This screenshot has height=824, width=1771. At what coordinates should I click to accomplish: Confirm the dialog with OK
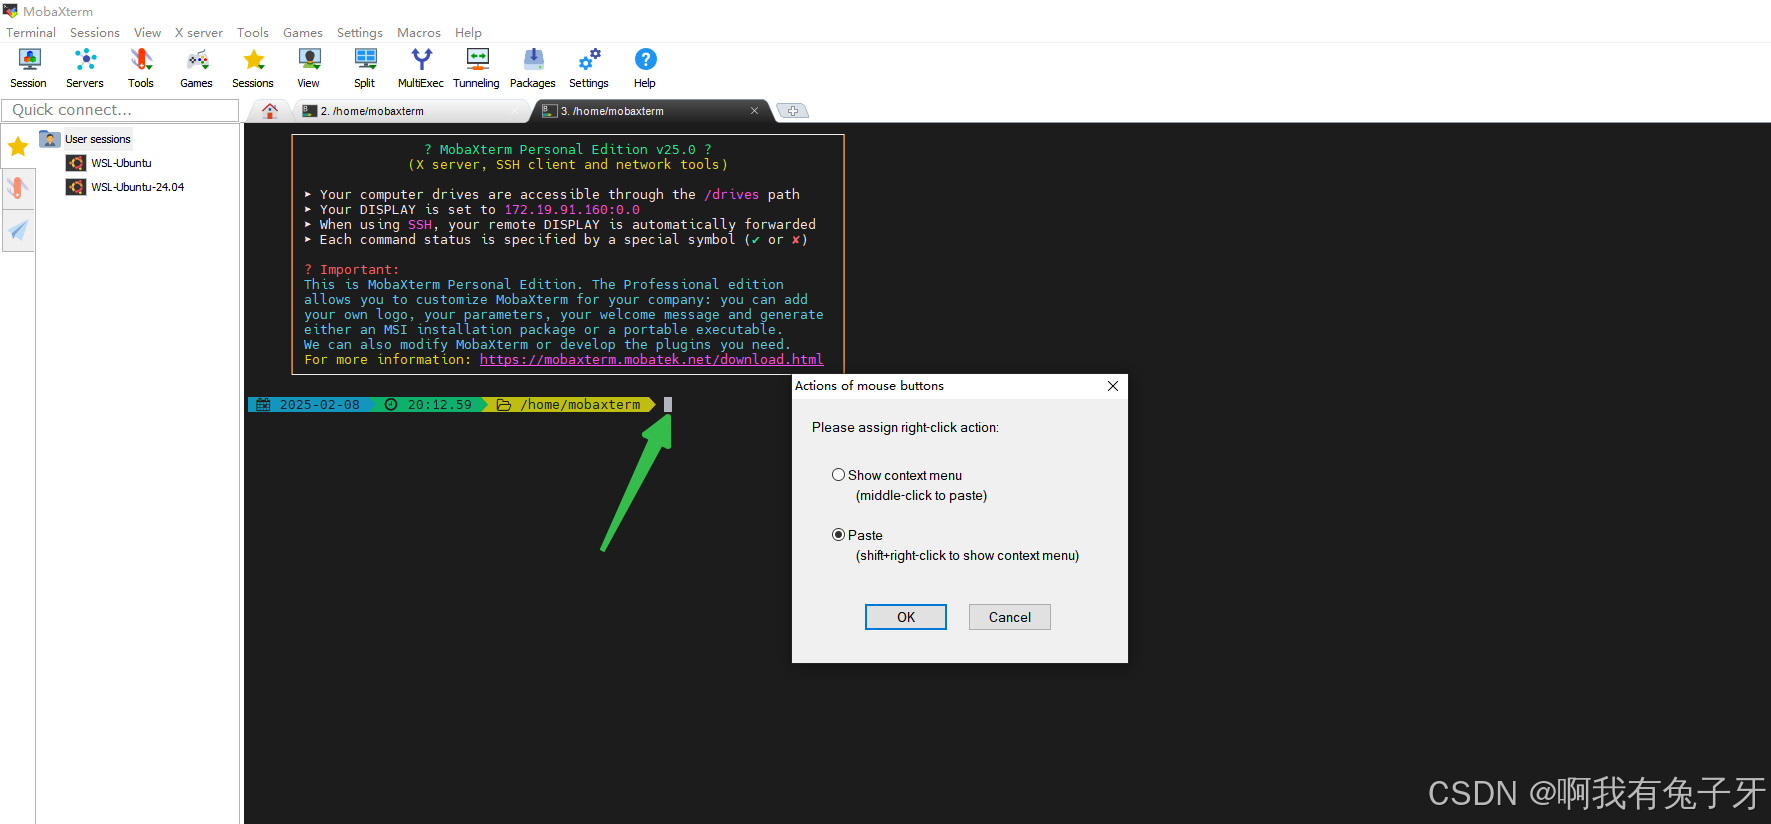[x=906, y=617]
